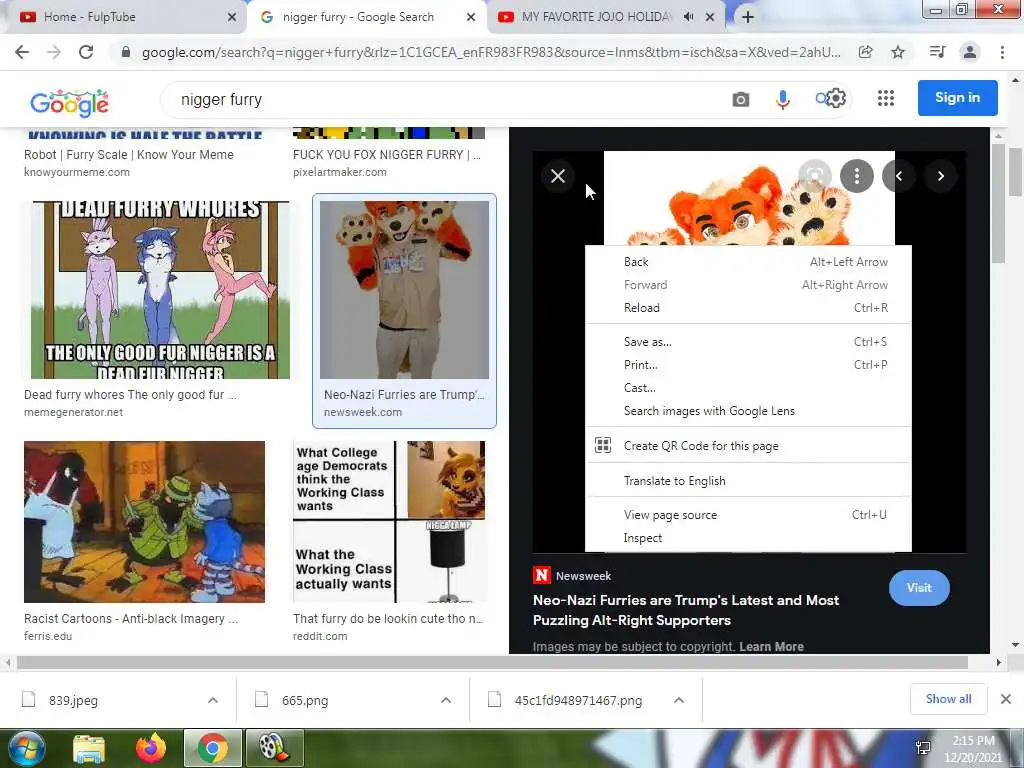The image size is (1024, 768).
Task: Click the Learn More copyright link
Action: point(771,647)
